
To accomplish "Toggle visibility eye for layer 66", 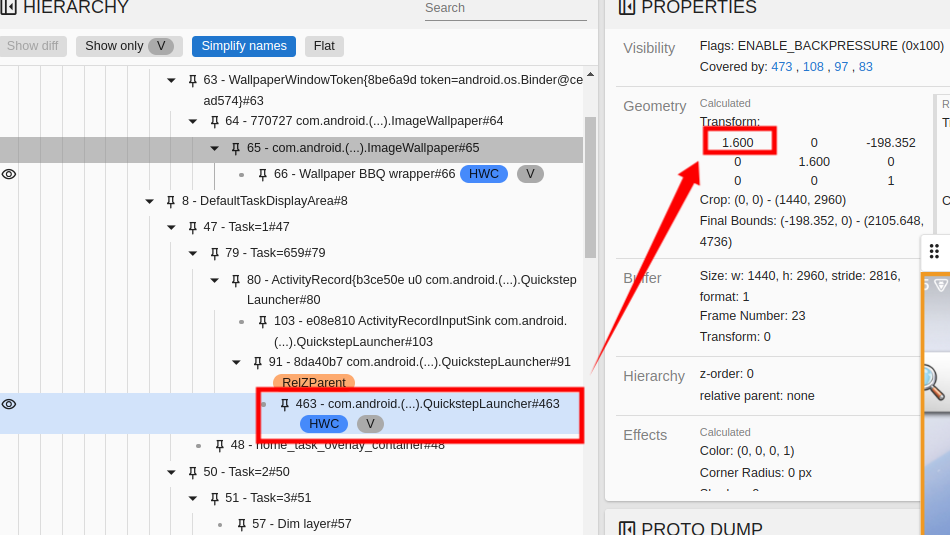I will (8, 174).
